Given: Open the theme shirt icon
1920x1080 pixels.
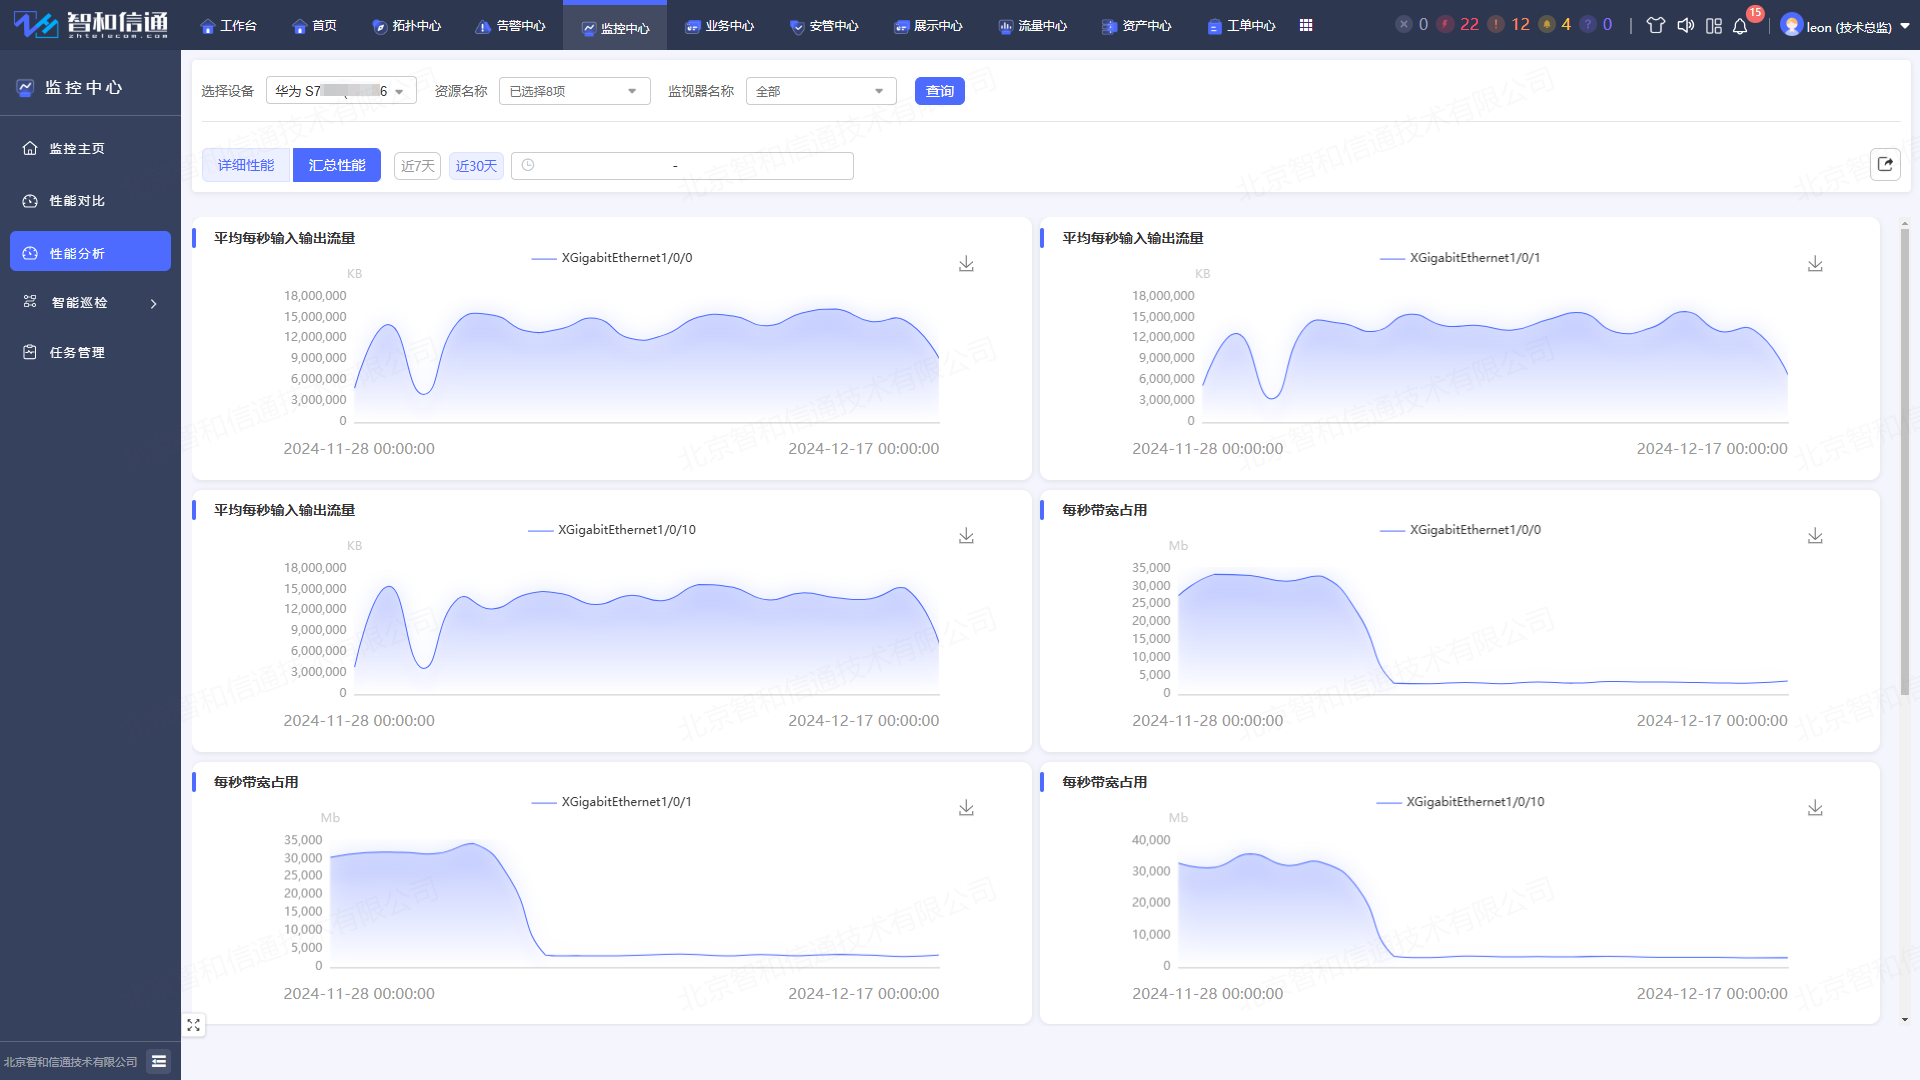Looking at the screenshot, I should pos(1656,25).
